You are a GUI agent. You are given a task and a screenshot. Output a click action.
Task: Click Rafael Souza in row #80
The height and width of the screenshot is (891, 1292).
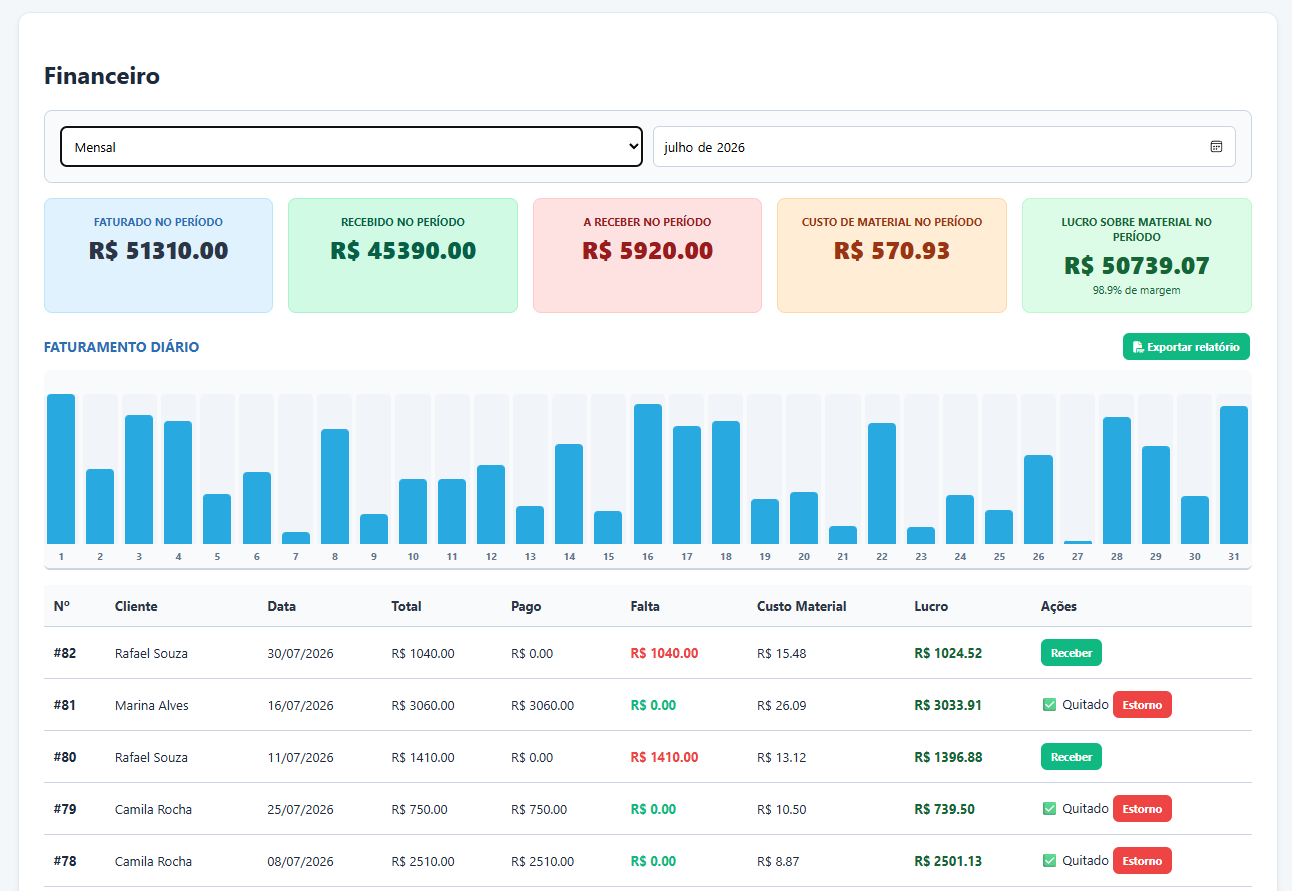click(x=151, y=757)
